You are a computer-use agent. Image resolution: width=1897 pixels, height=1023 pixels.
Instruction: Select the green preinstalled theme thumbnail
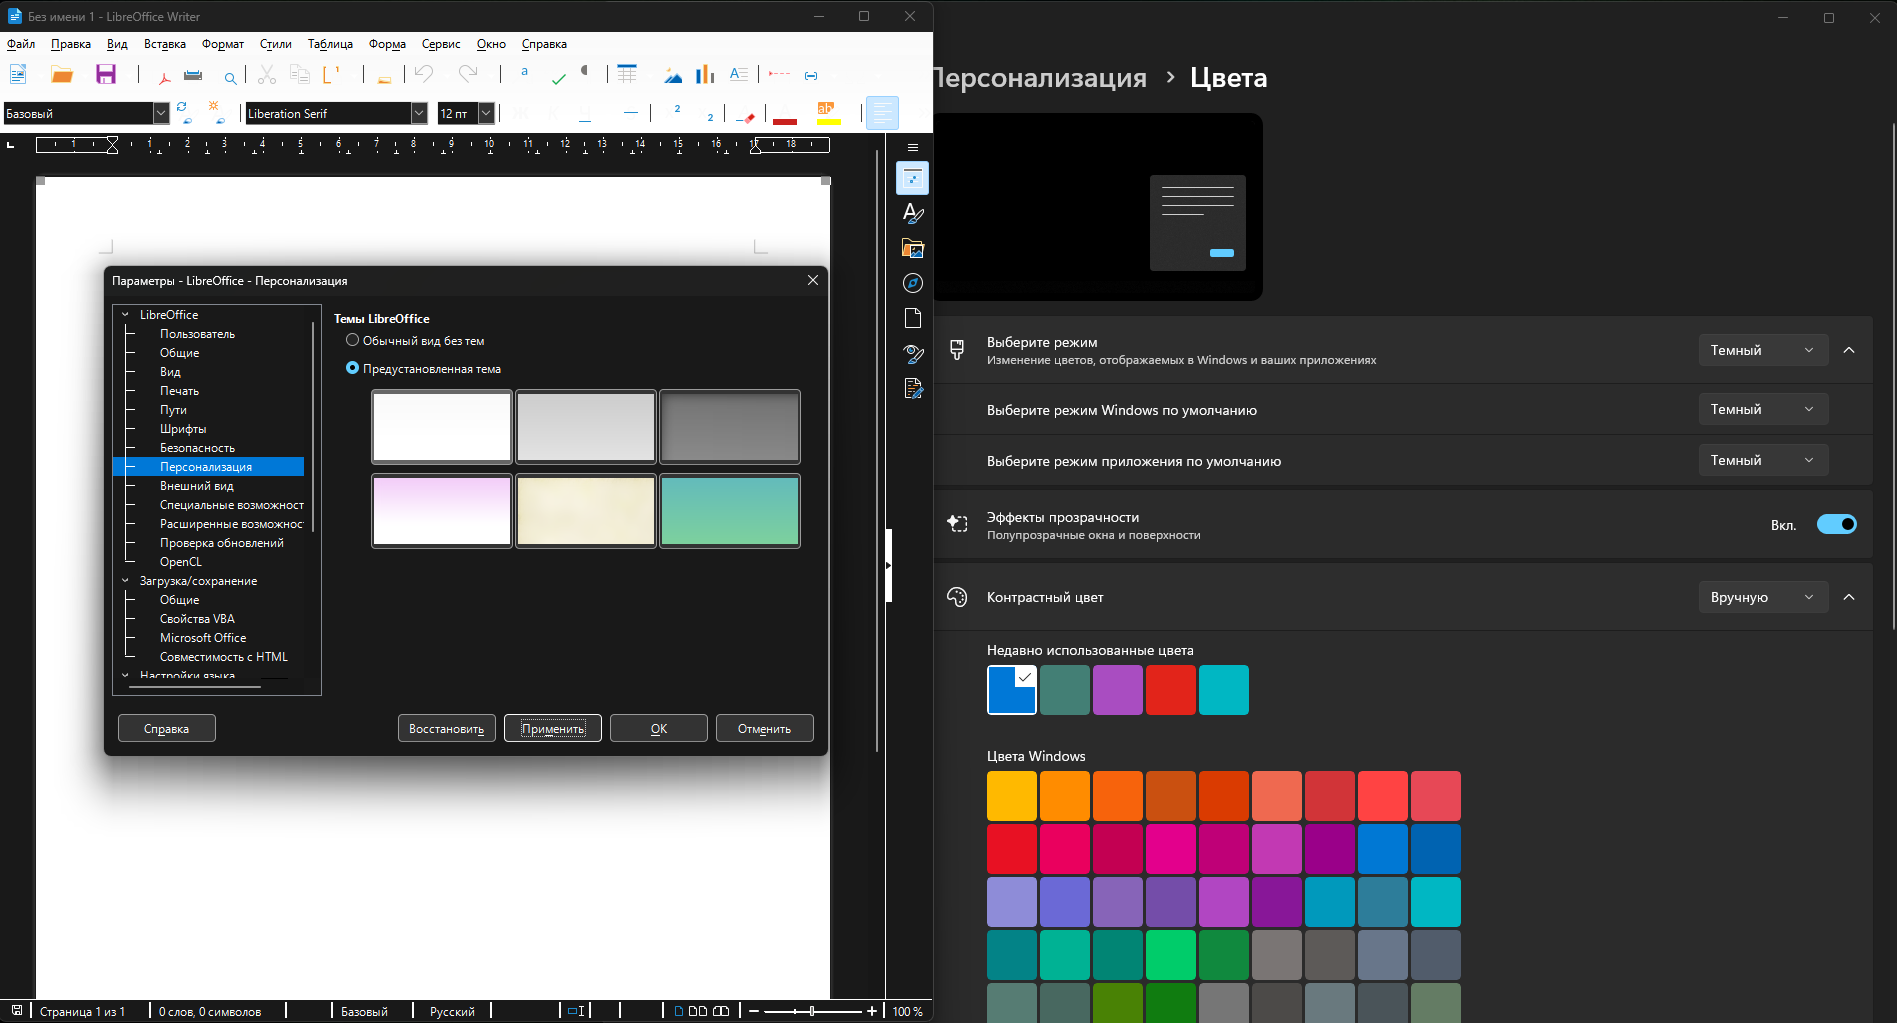coord(730,511)
